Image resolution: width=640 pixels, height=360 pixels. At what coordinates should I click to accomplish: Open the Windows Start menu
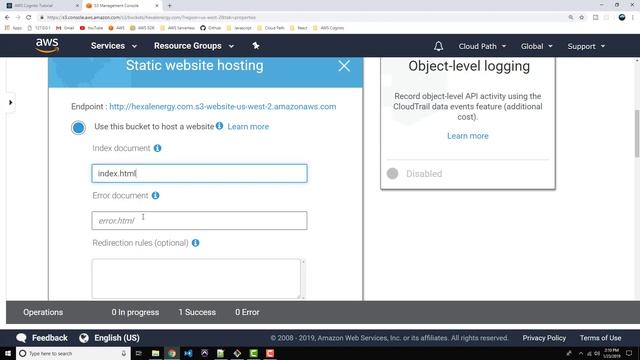(8, 353)
